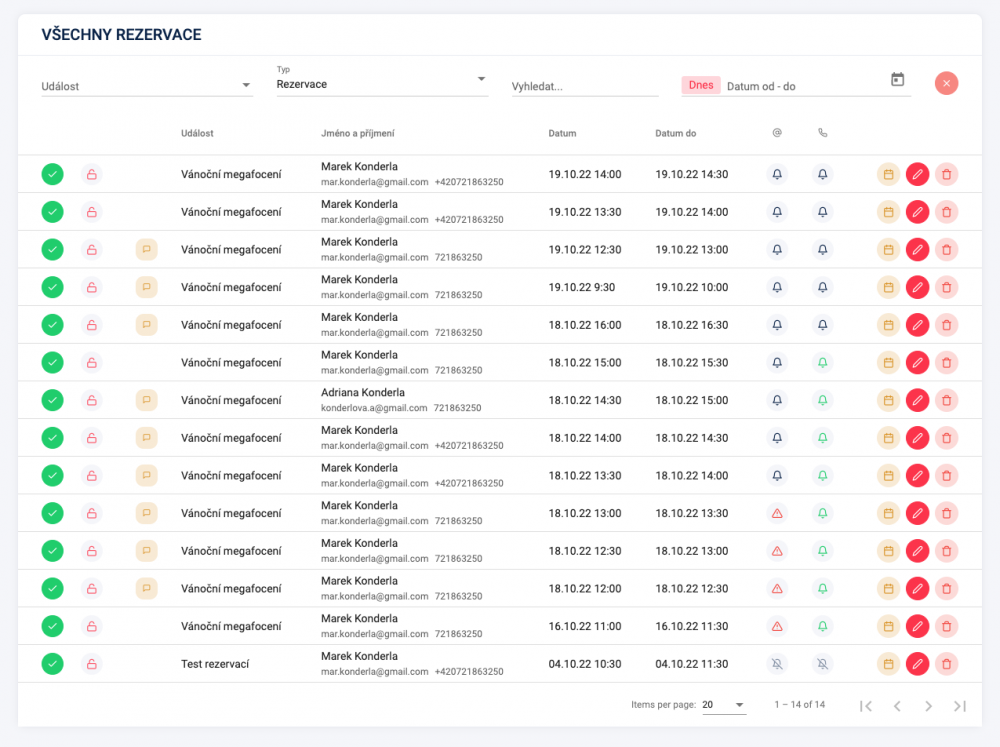Go to the previous page of results
This screenshot has width=1000, height=747.
pyautogui.click(x=897, y=706)
